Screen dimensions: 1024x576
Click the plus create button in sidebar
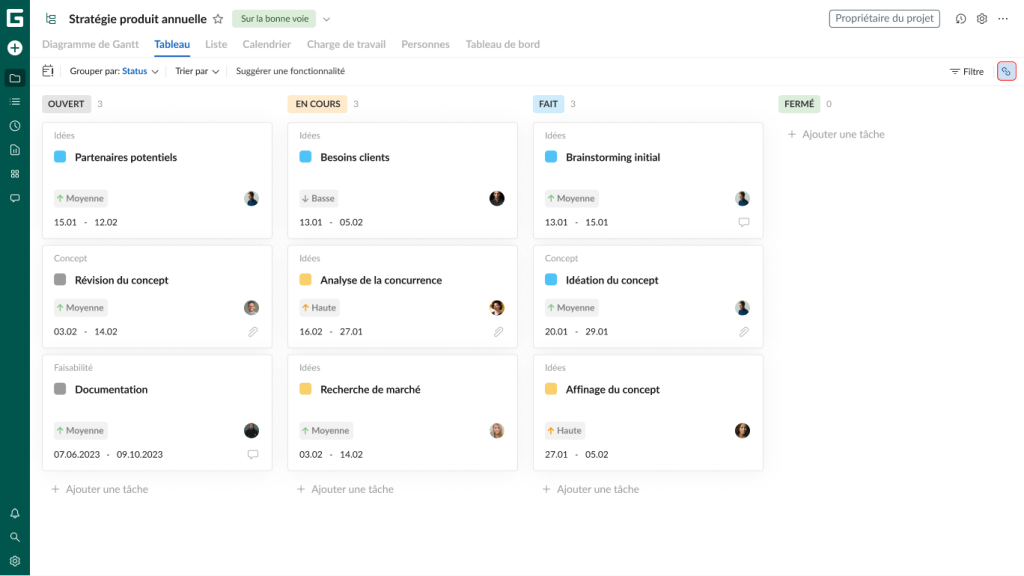(x=14, y=48)
